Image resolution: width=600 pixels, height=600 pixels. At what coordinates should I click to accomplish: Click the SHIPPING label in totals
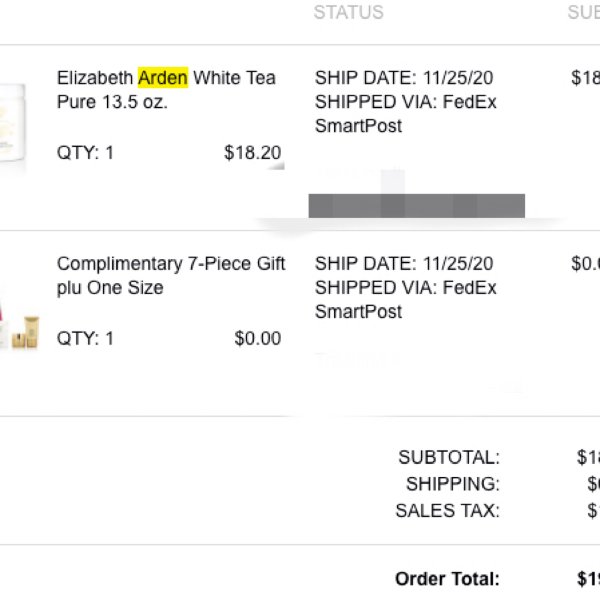point(453,484)
